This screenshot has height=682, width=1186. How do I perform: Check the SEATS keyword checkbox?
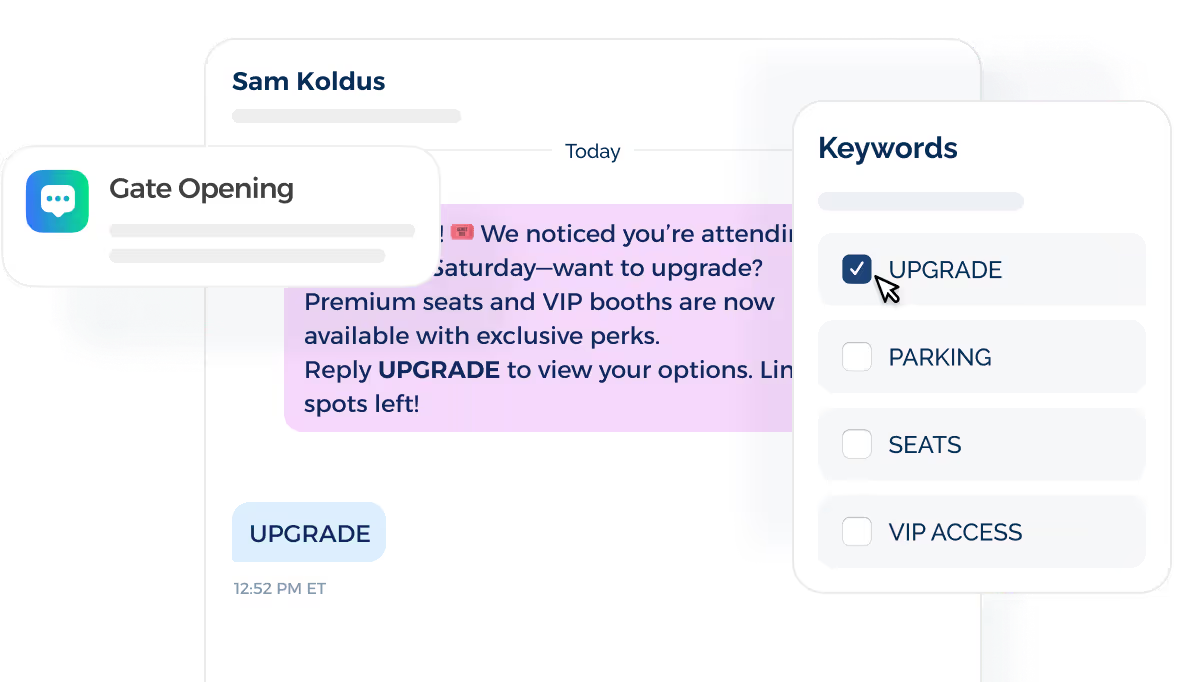point(856,444)
